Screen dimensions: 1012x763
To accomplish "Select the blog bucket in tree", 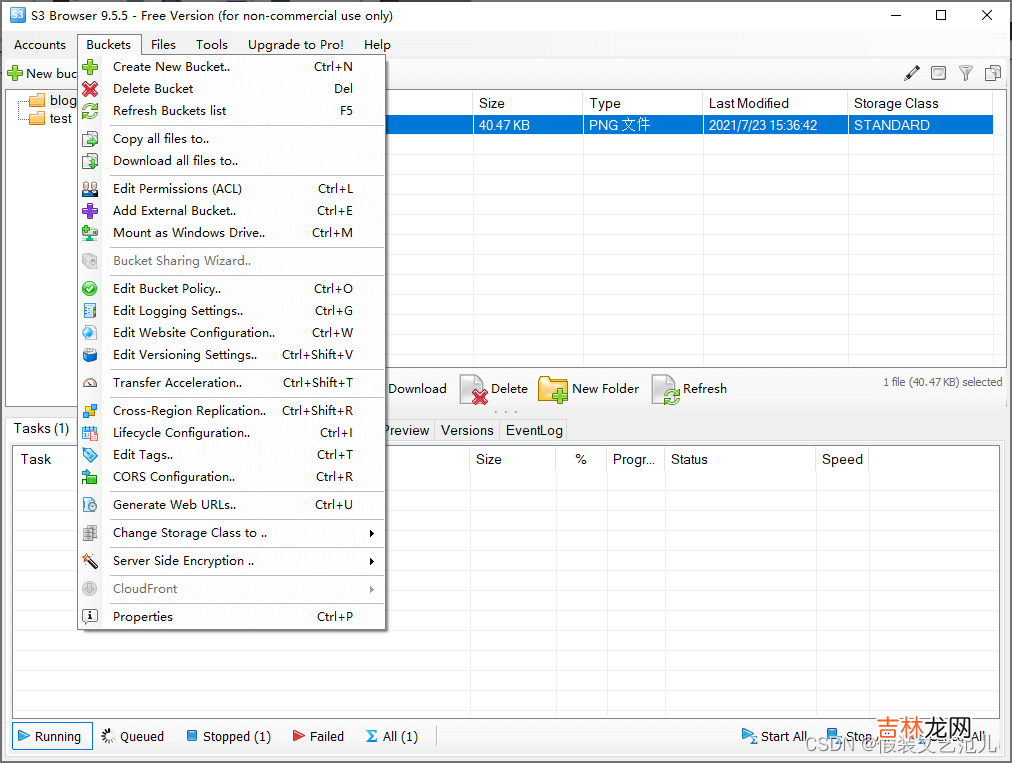I will [x=62, y=100].
